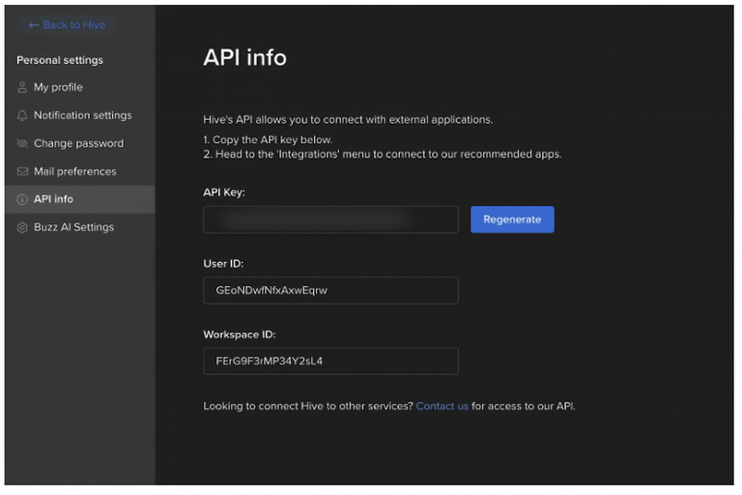
Task: Click the Notification settings bell icon
Action: click(x=22, y=115)
